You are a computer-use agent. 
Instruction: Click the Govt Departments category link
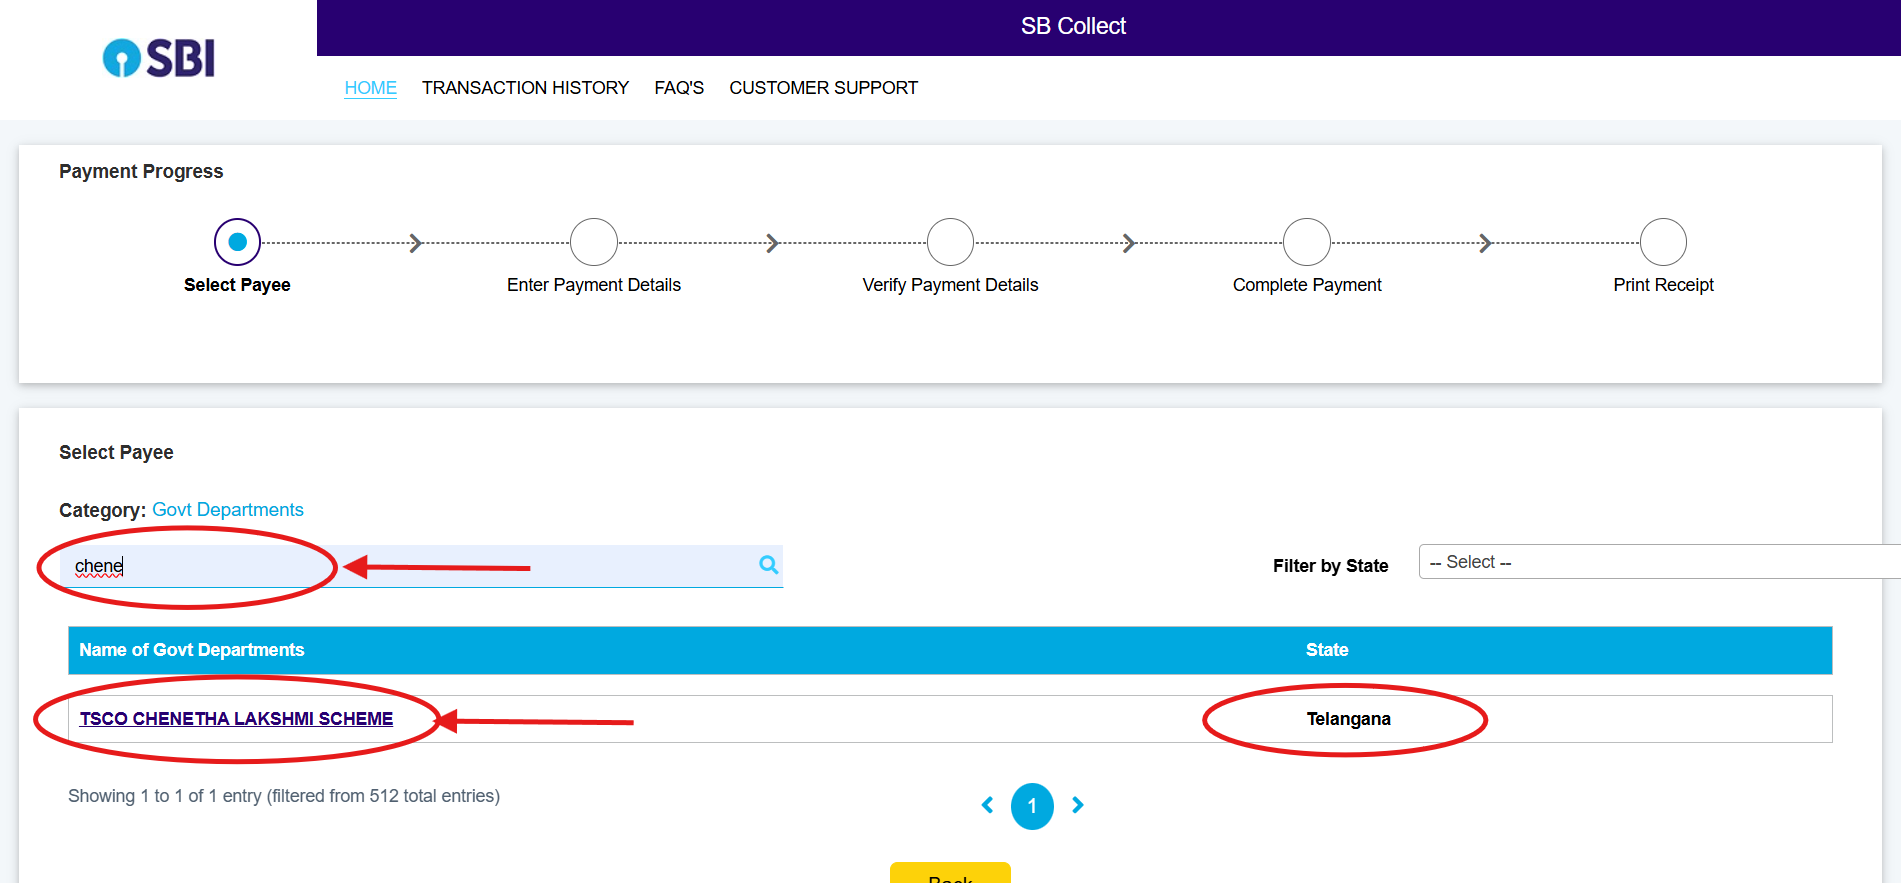pos(228,510)
